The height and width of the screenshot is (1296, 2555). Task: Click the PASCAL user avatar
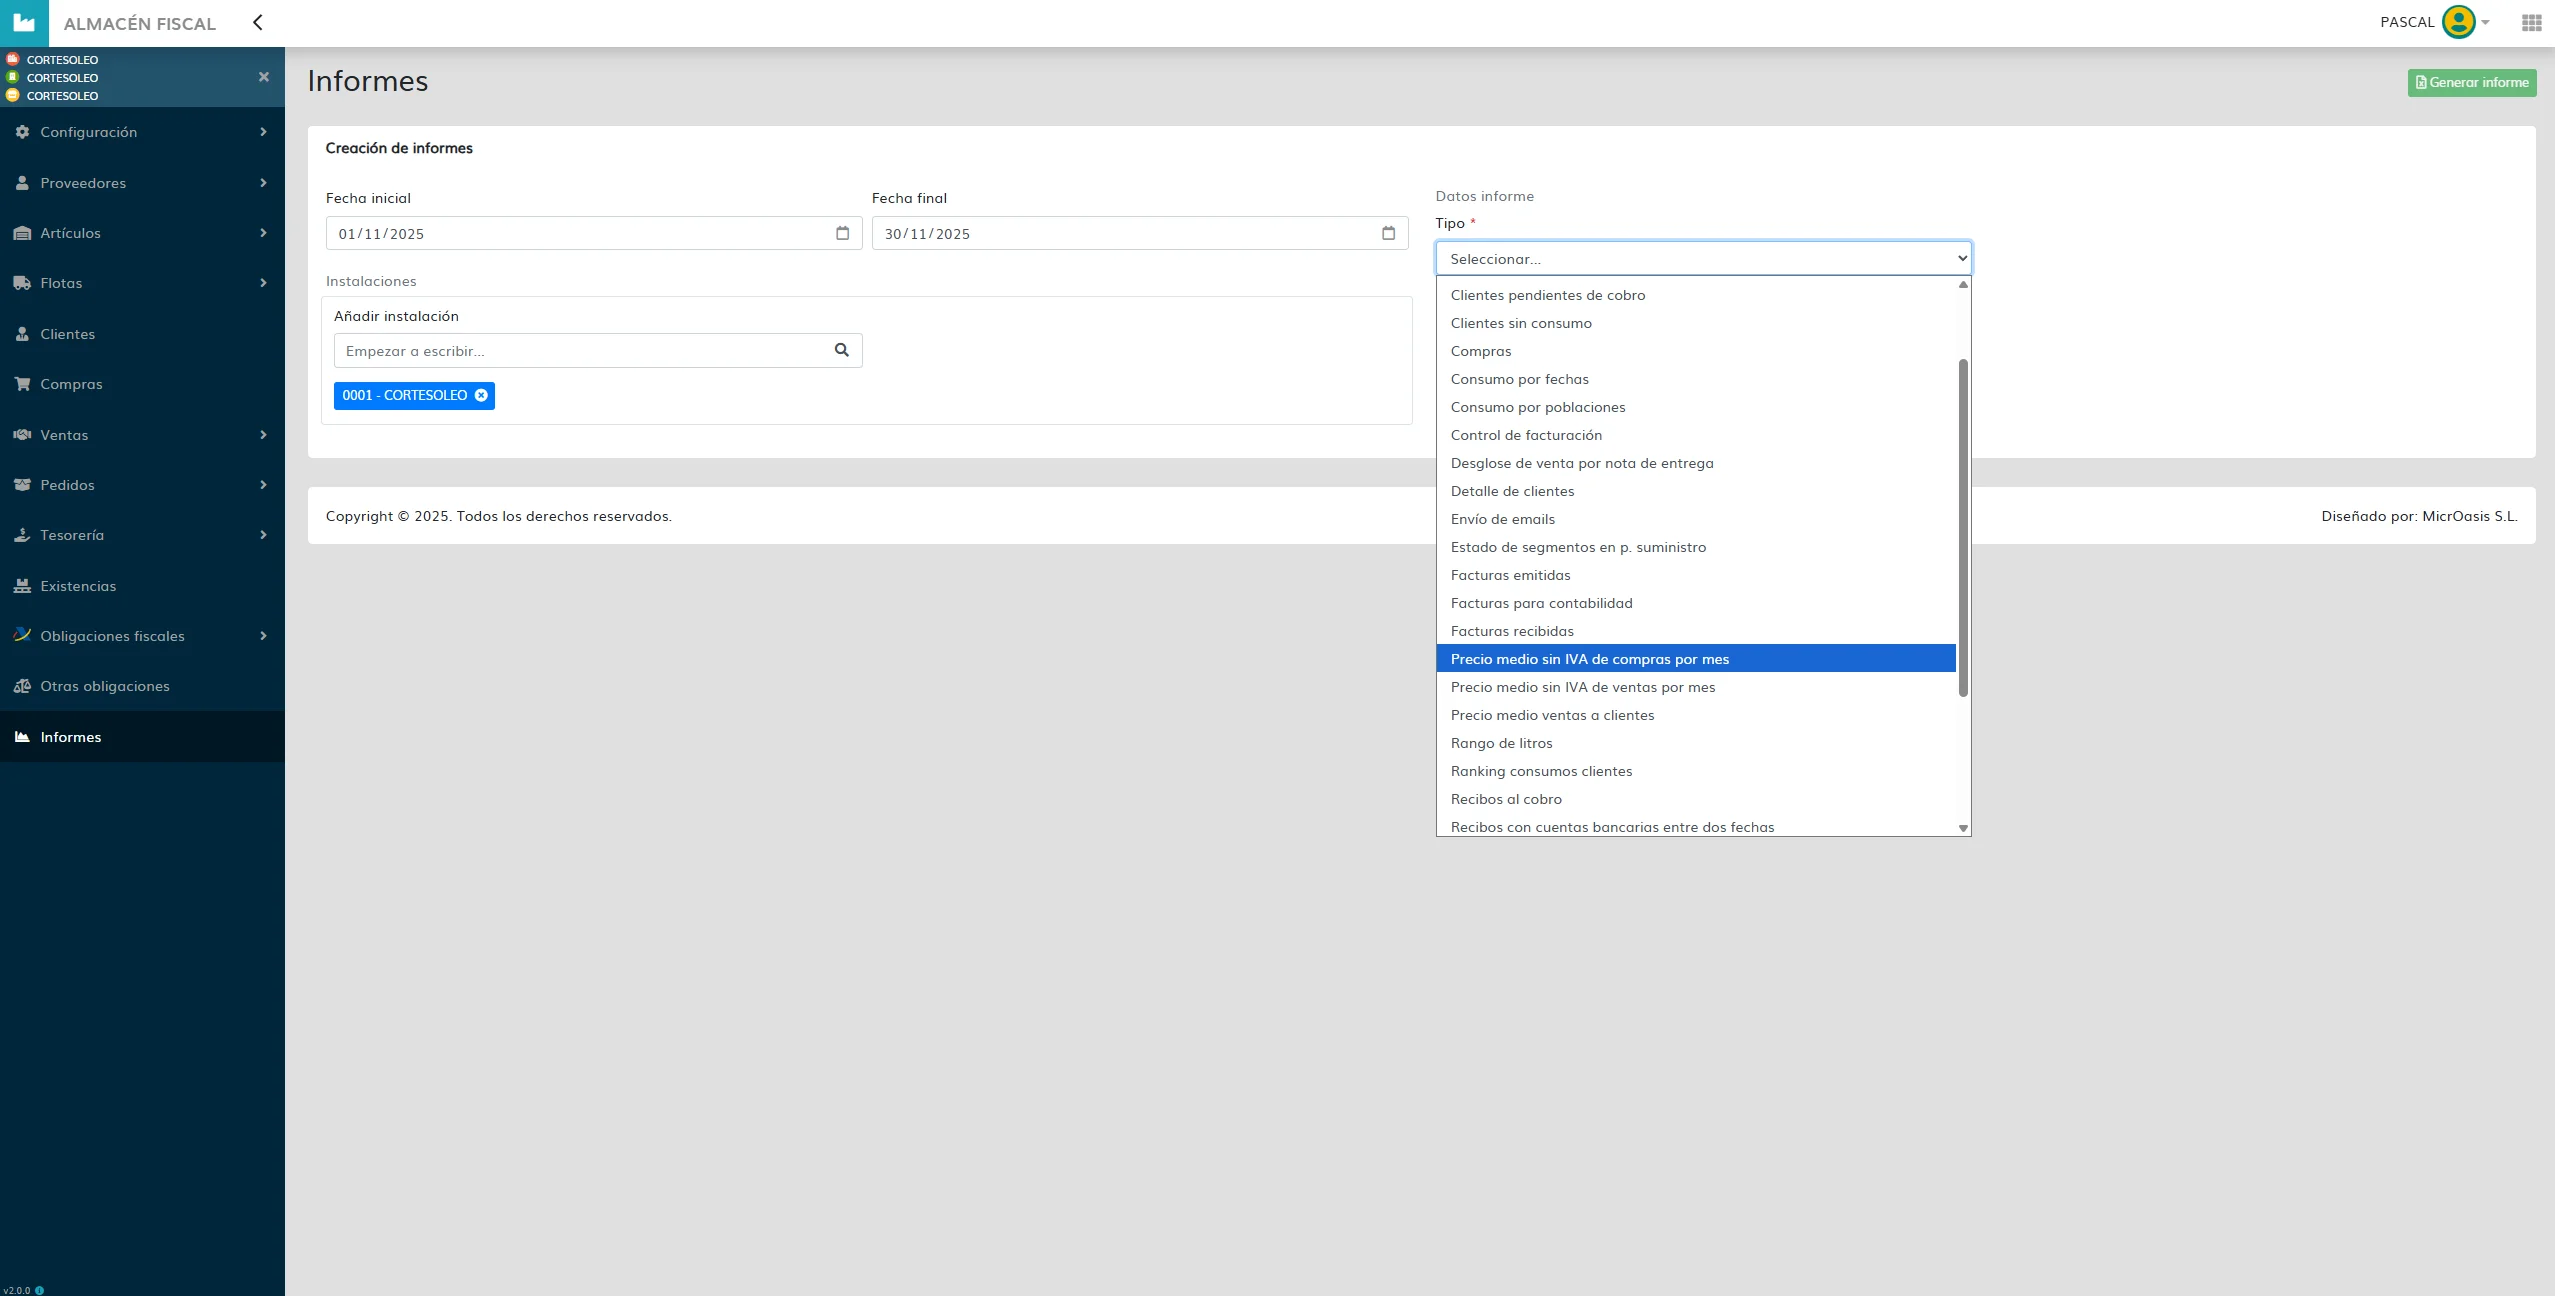click(x=2458, y=22)
